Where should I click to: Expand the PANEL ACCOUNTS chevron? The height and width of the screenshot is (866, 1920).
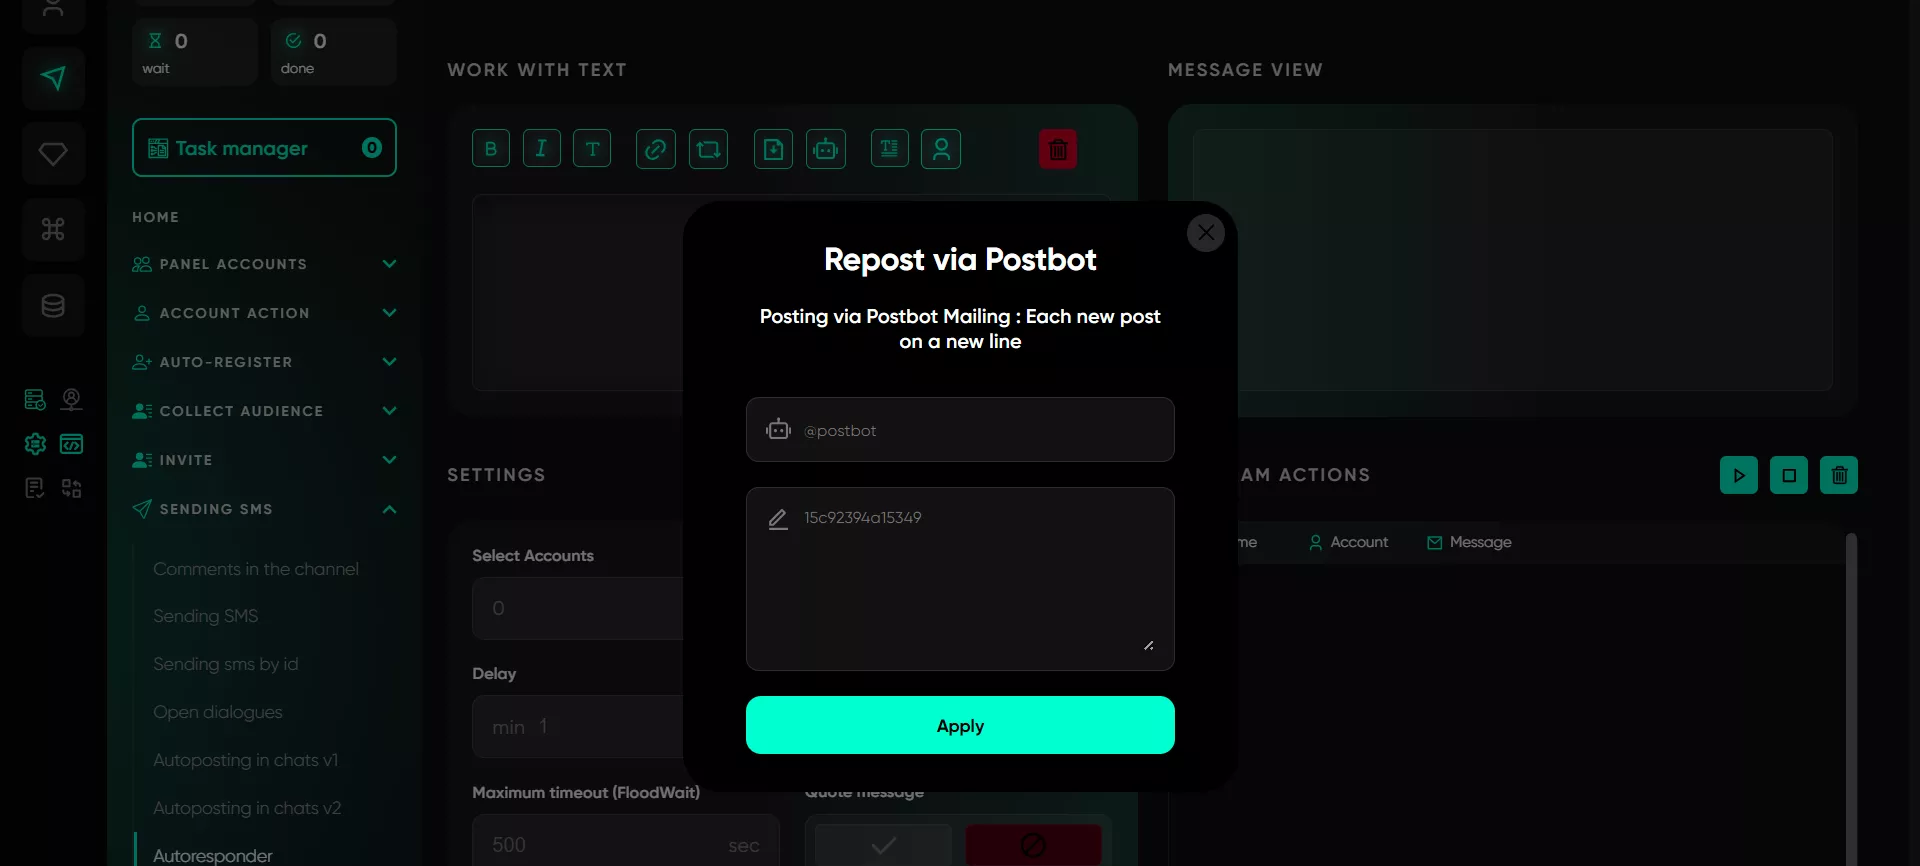pos(390,264)
